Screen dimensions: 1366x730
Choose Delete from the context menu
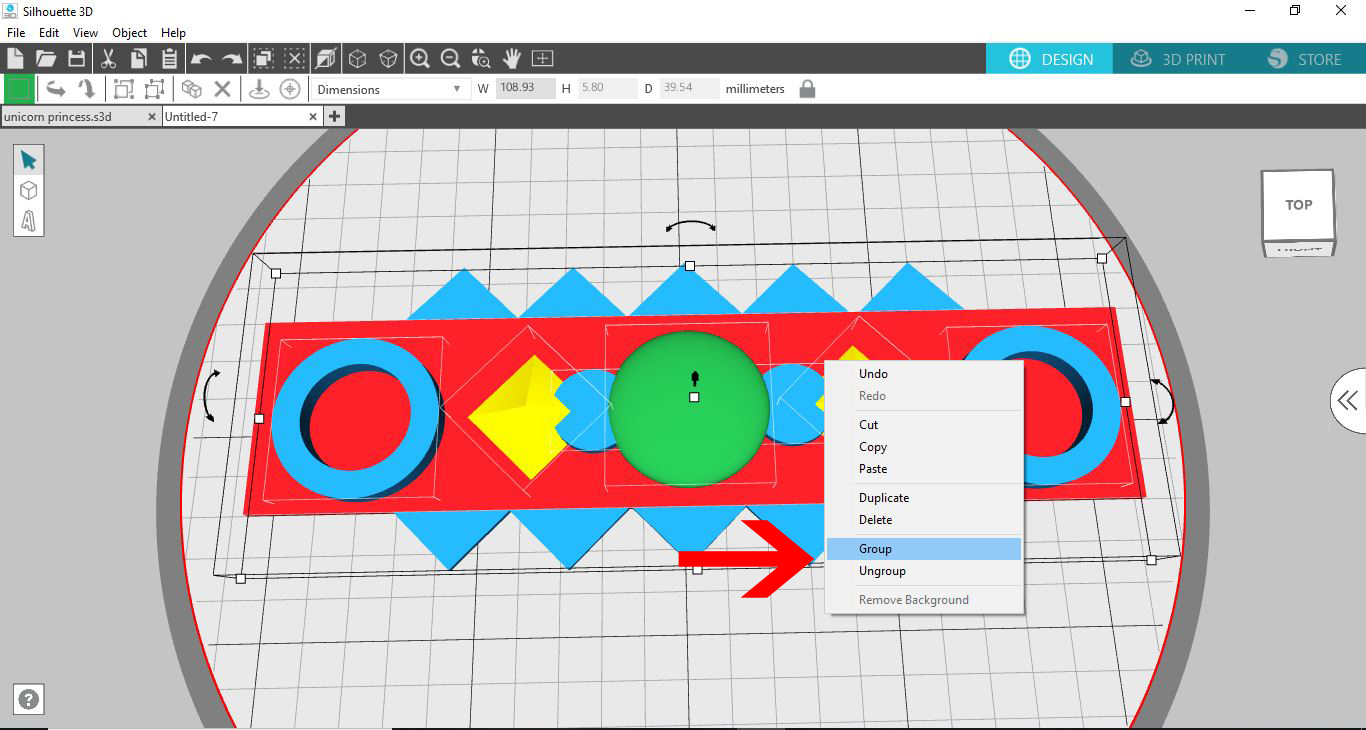tap(924, 520)
